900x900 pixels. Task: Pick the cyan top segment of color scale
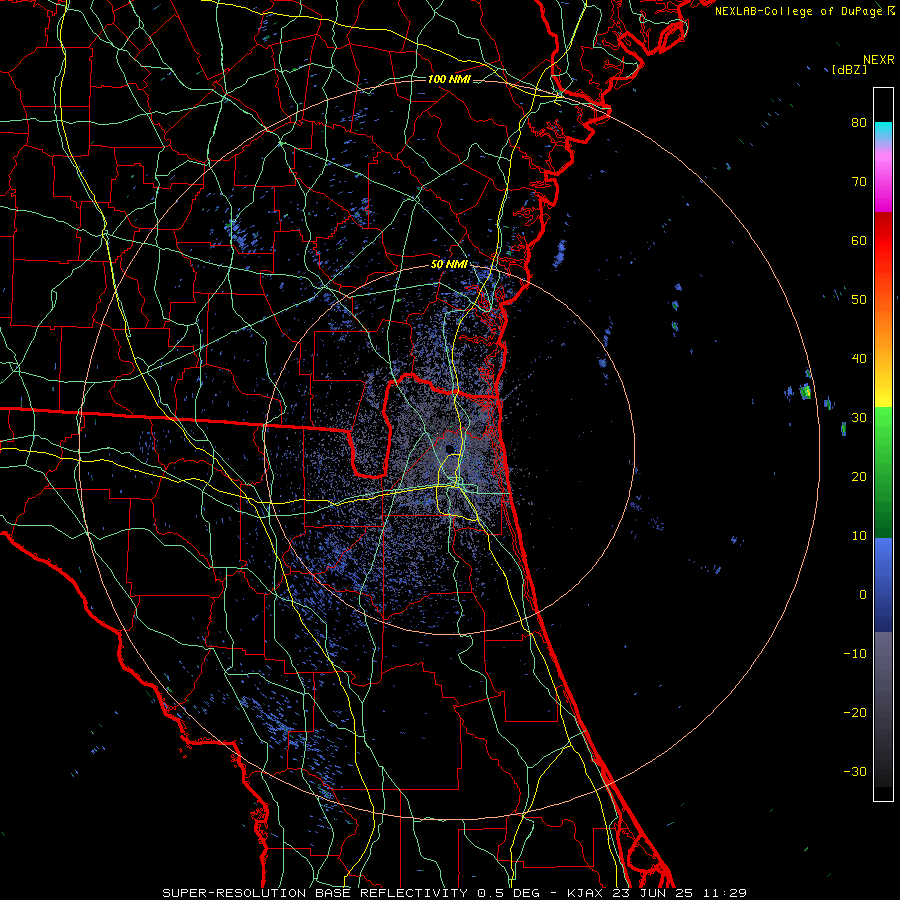coord(883,131)
